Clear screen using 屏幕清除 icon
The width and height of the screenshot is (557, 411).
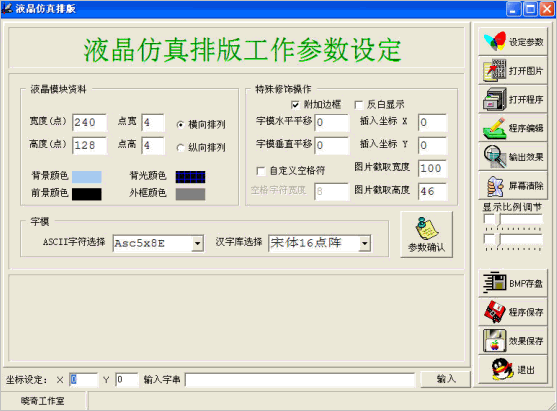click(513, 185)
